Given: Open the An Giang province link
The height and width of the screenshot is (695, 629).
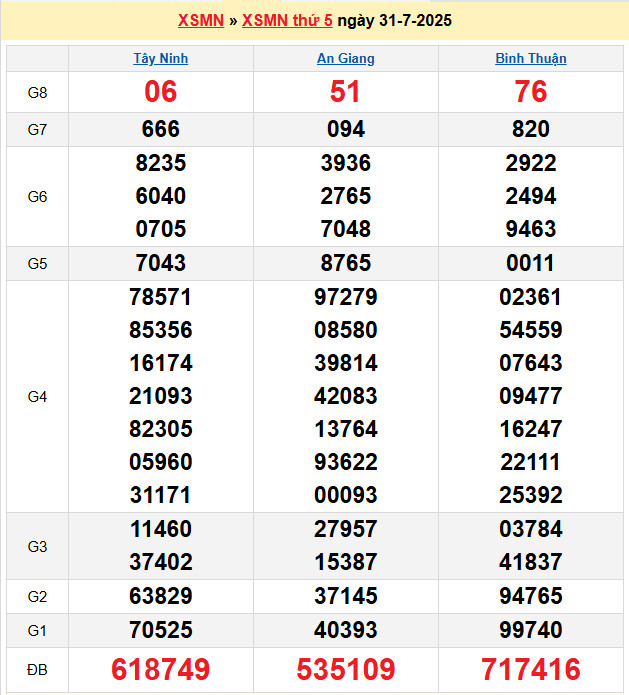Looking at the screenshot, I should coord(345,58).
